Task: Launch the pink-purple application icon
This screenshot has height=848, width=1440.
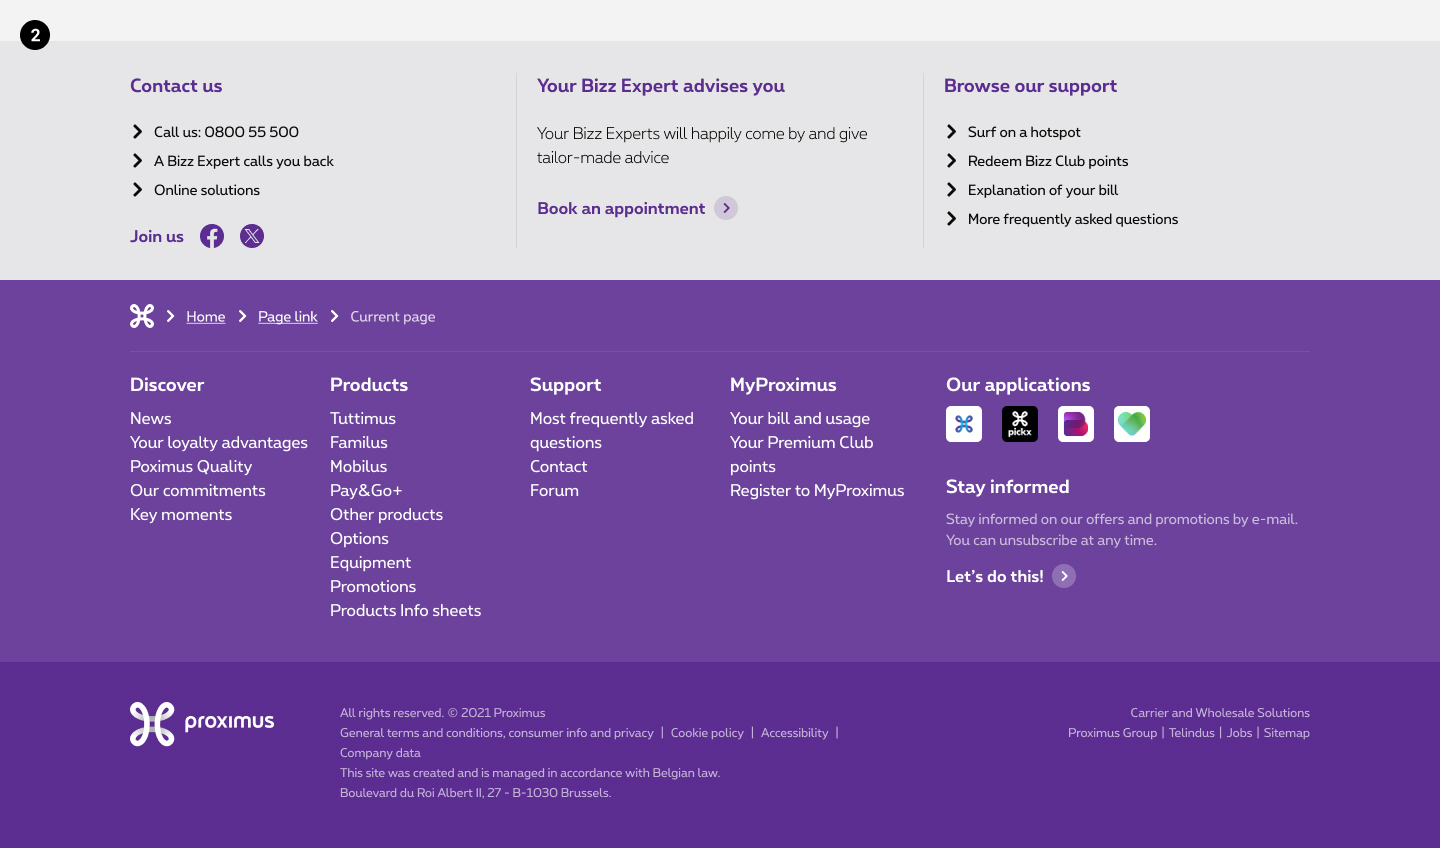Action: tap(1076, 424)
